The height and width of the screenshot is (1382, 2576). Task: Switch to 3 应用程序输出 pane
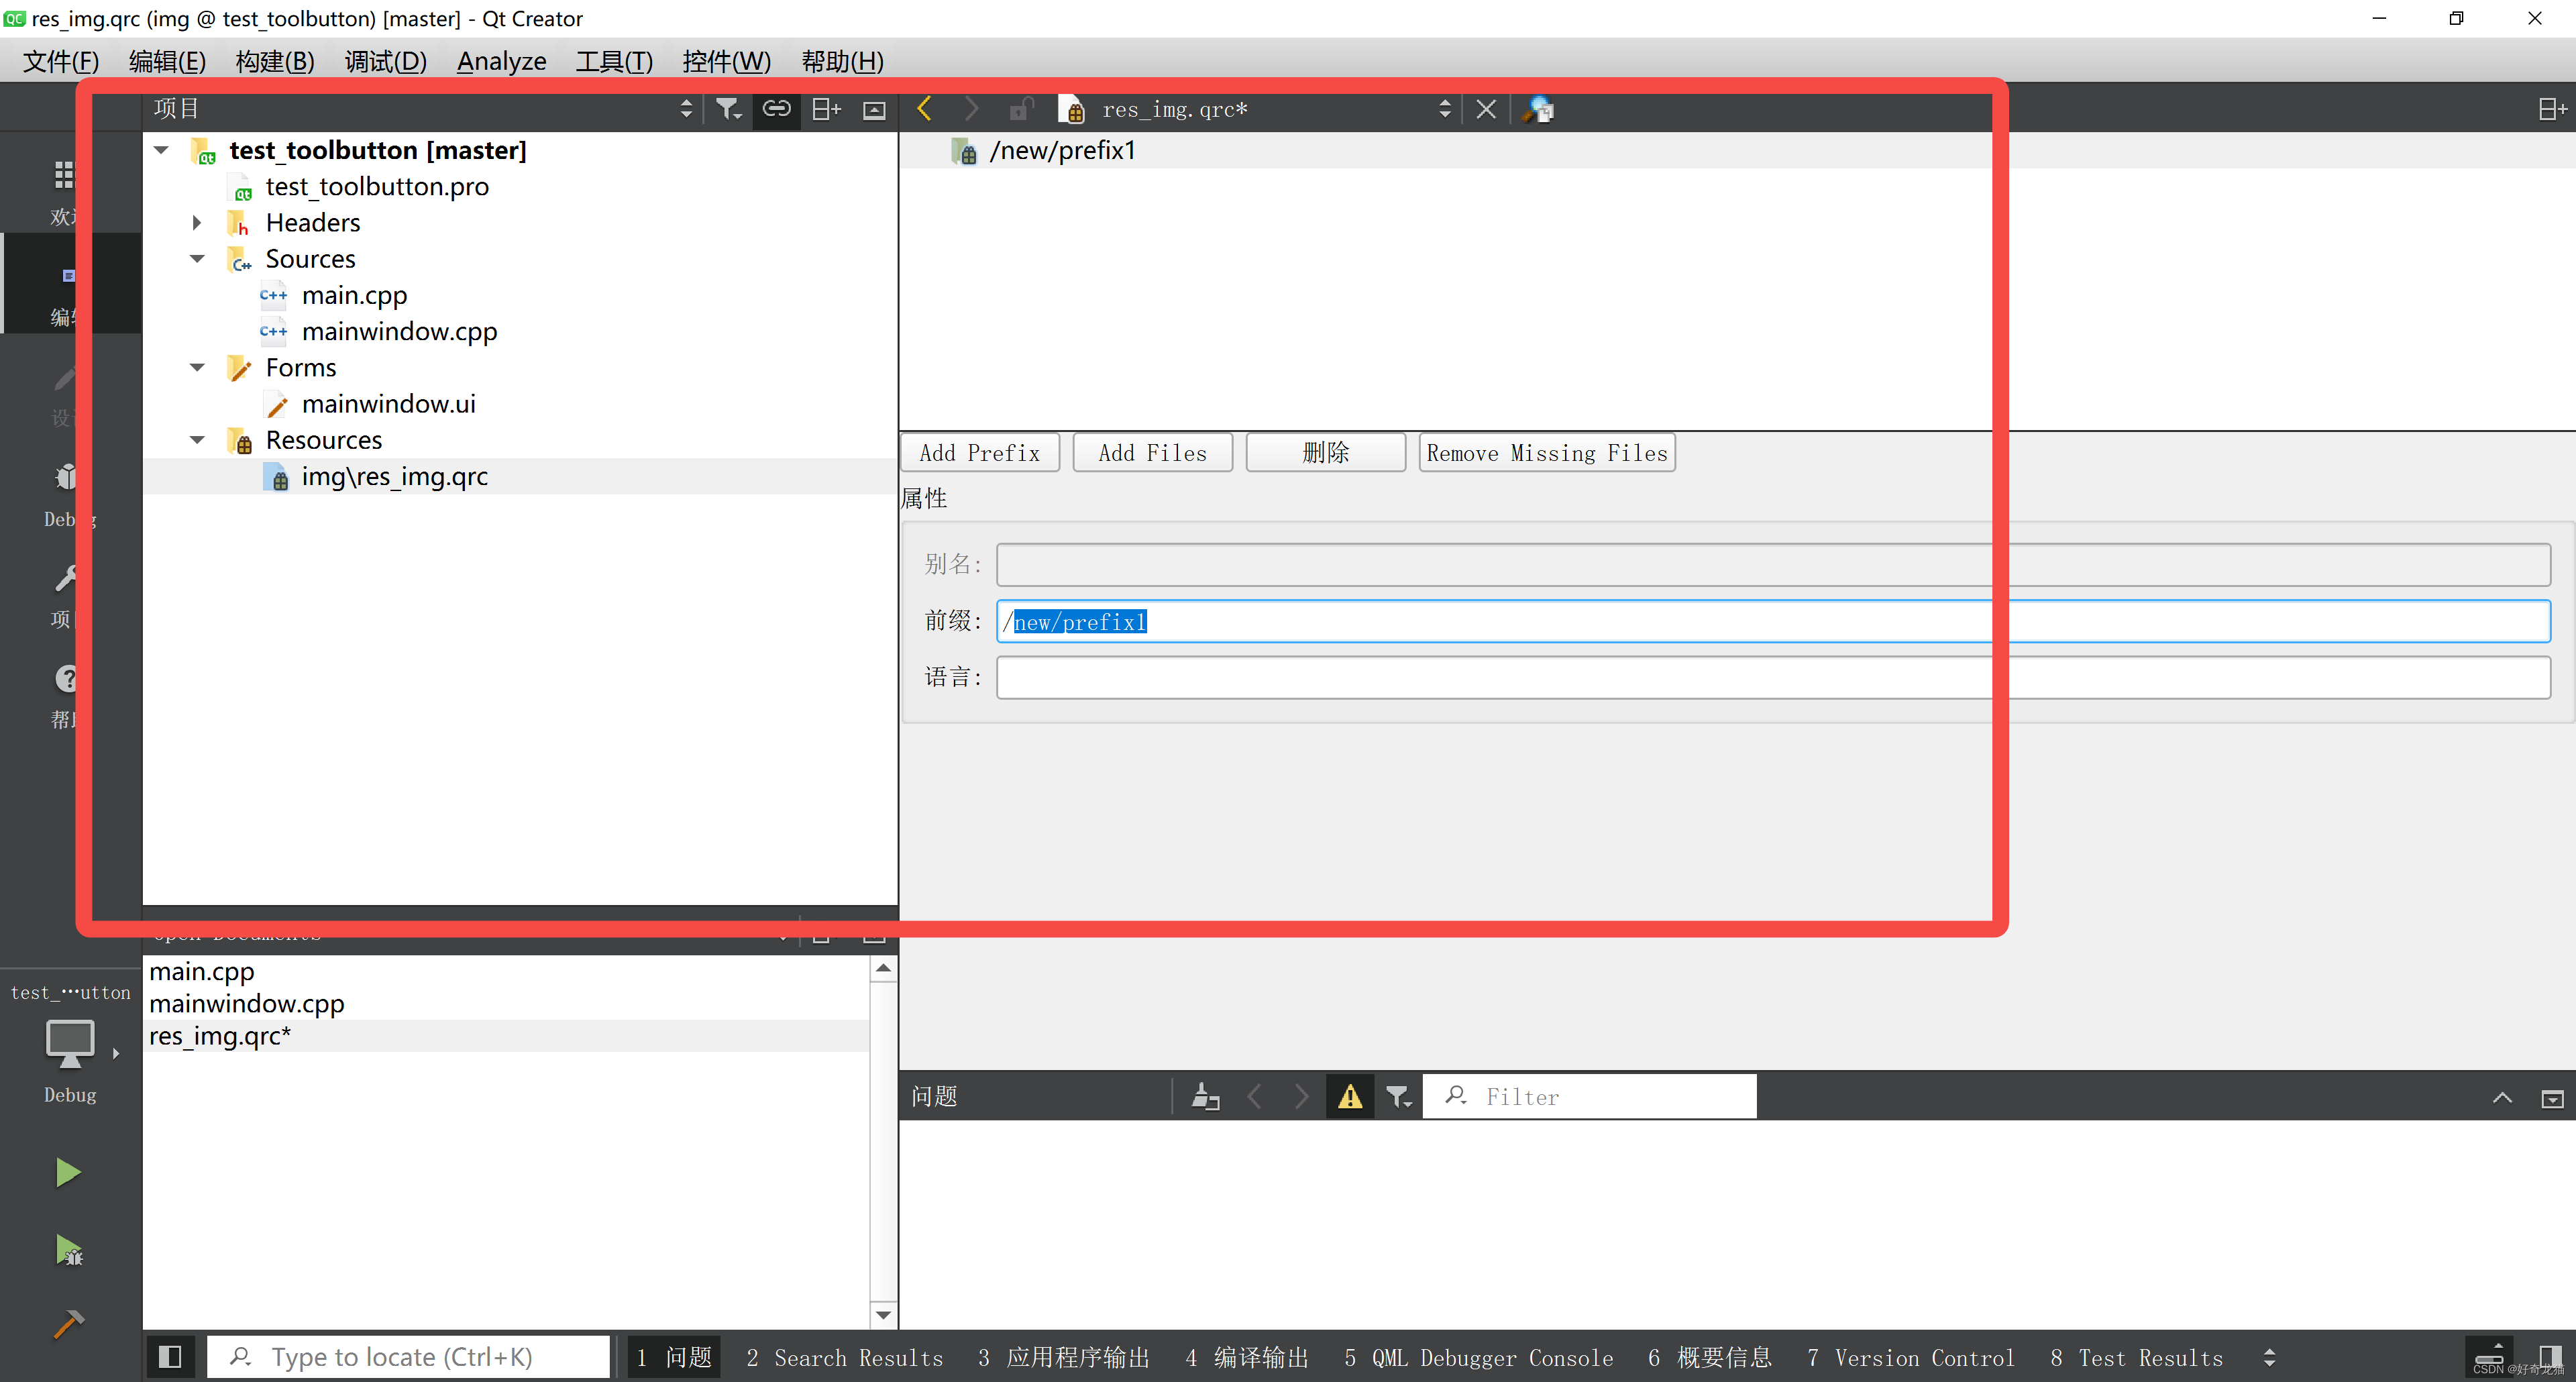click(x=1063, y=1358)
